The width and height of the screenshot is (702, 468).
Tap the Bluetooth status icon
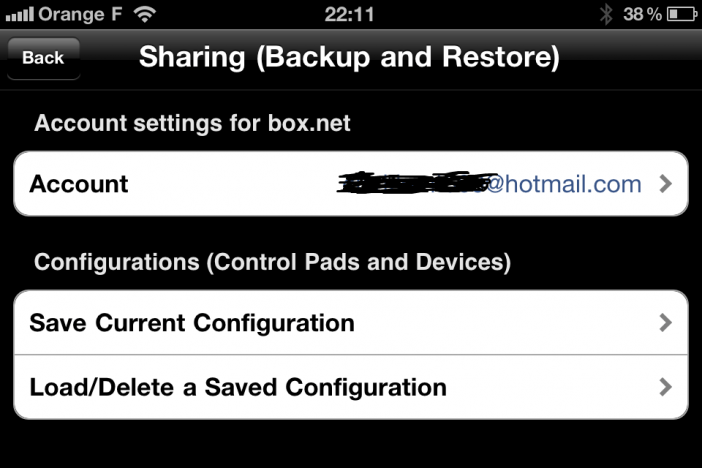[606, 14]
